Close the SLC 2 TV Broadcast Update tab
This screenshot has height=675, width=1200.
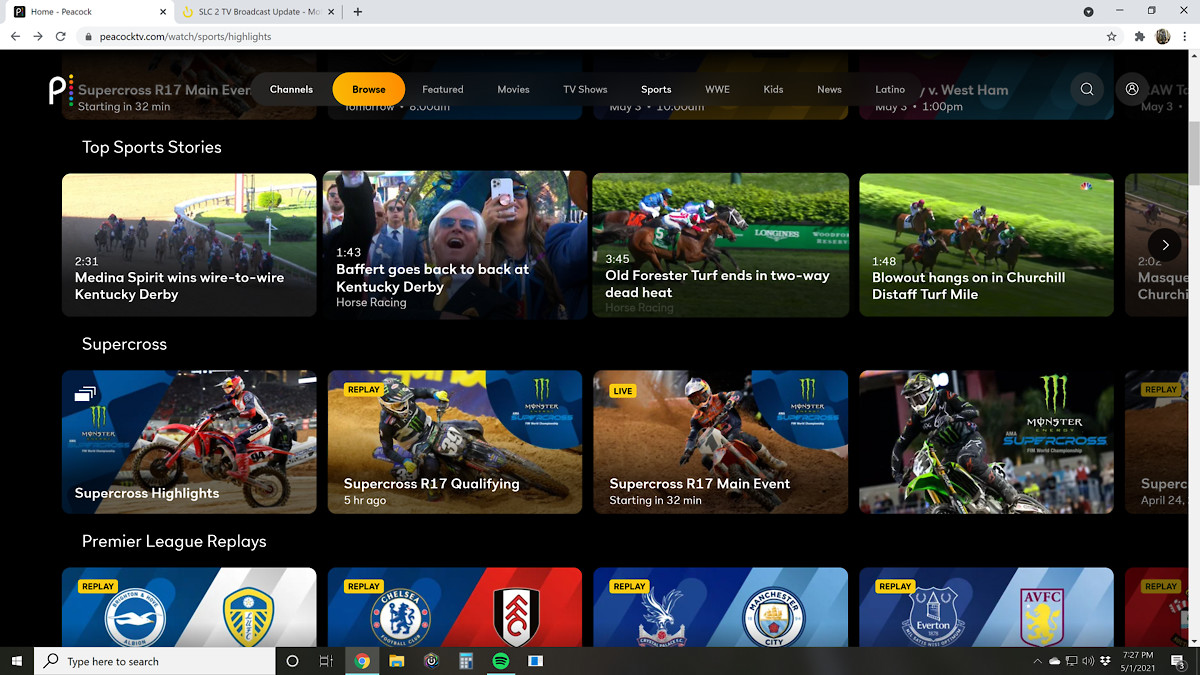[x=333, y=12]
